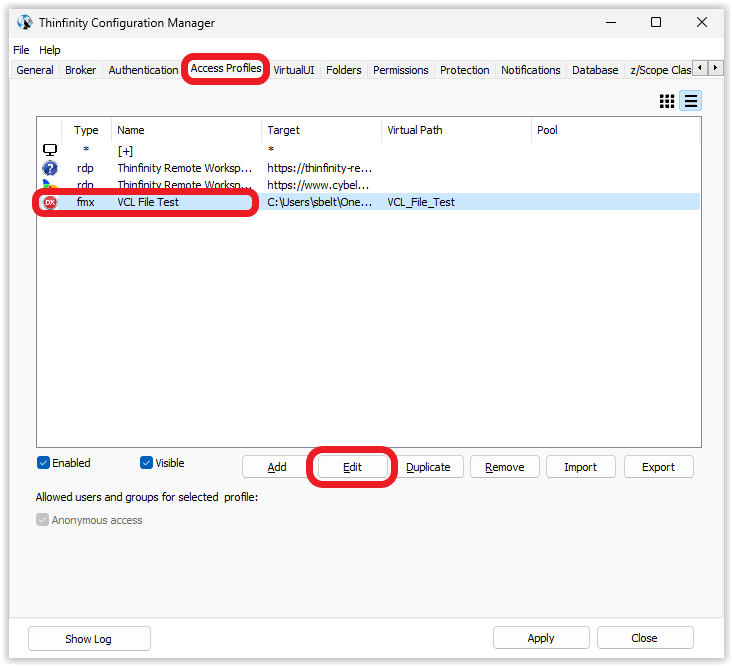The image size is (732, 666).
Task: Switch to the Protection tab
Action: click(x=465, y=70)
